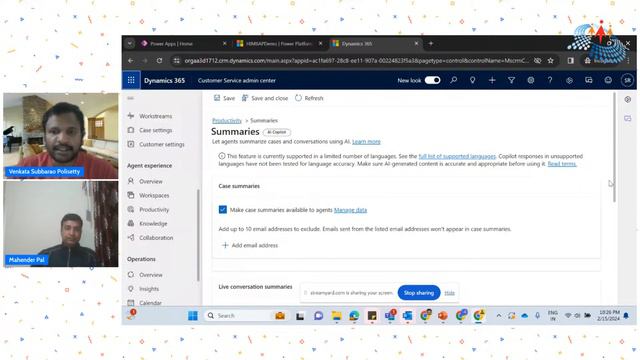Open the question mark help icon
640x360 pixels.
tap(550, 80)
